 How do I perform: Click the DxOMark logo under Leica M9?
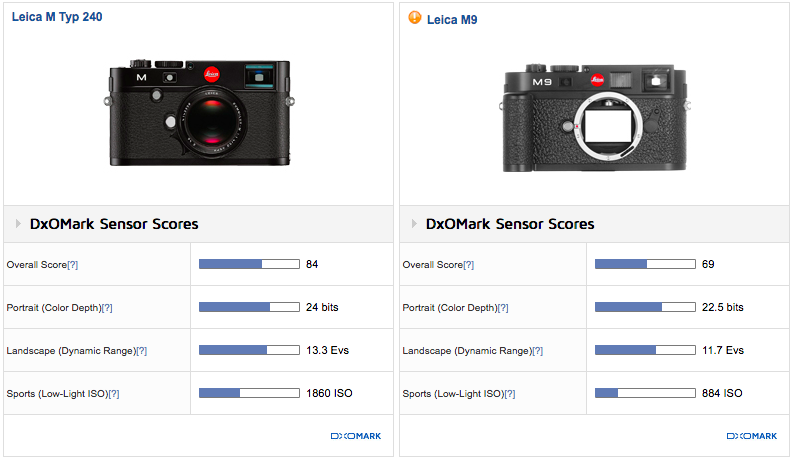click(x=751, y=436)
